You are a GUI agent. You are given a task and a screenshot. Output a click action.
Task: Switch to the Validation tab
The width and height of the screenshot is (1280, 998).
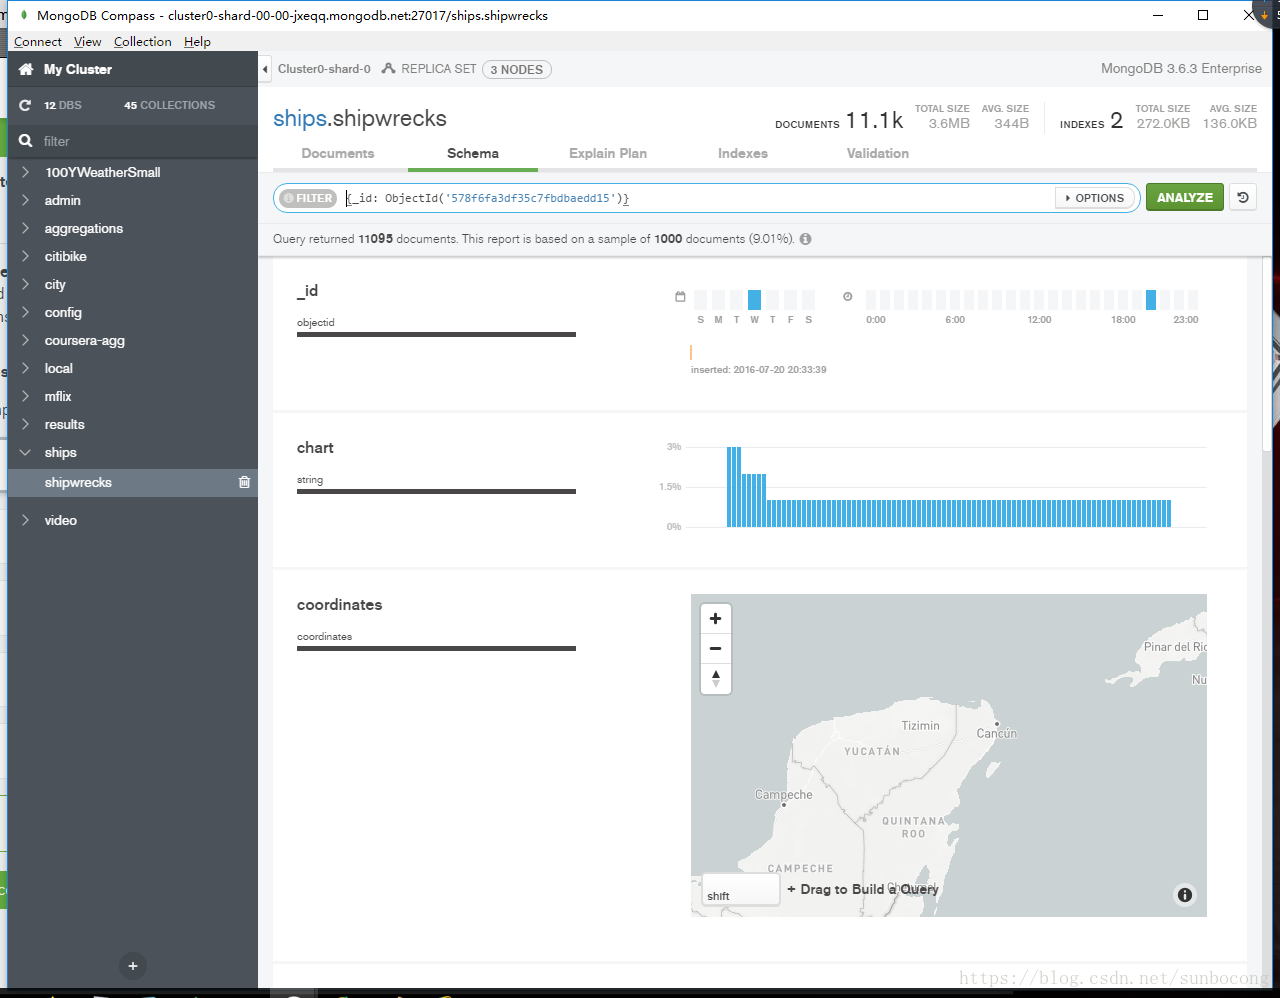878,153
